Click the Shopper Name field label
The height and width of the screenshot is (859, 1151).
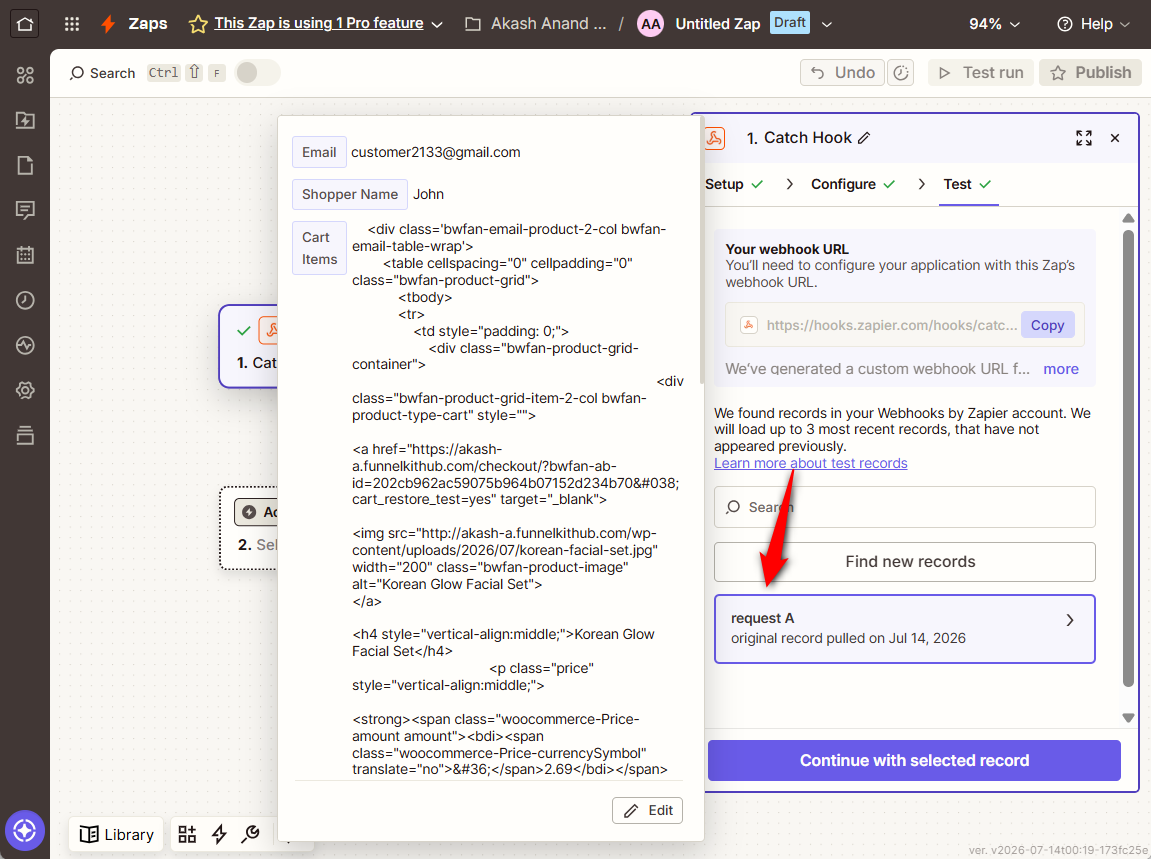coord(349,194)
